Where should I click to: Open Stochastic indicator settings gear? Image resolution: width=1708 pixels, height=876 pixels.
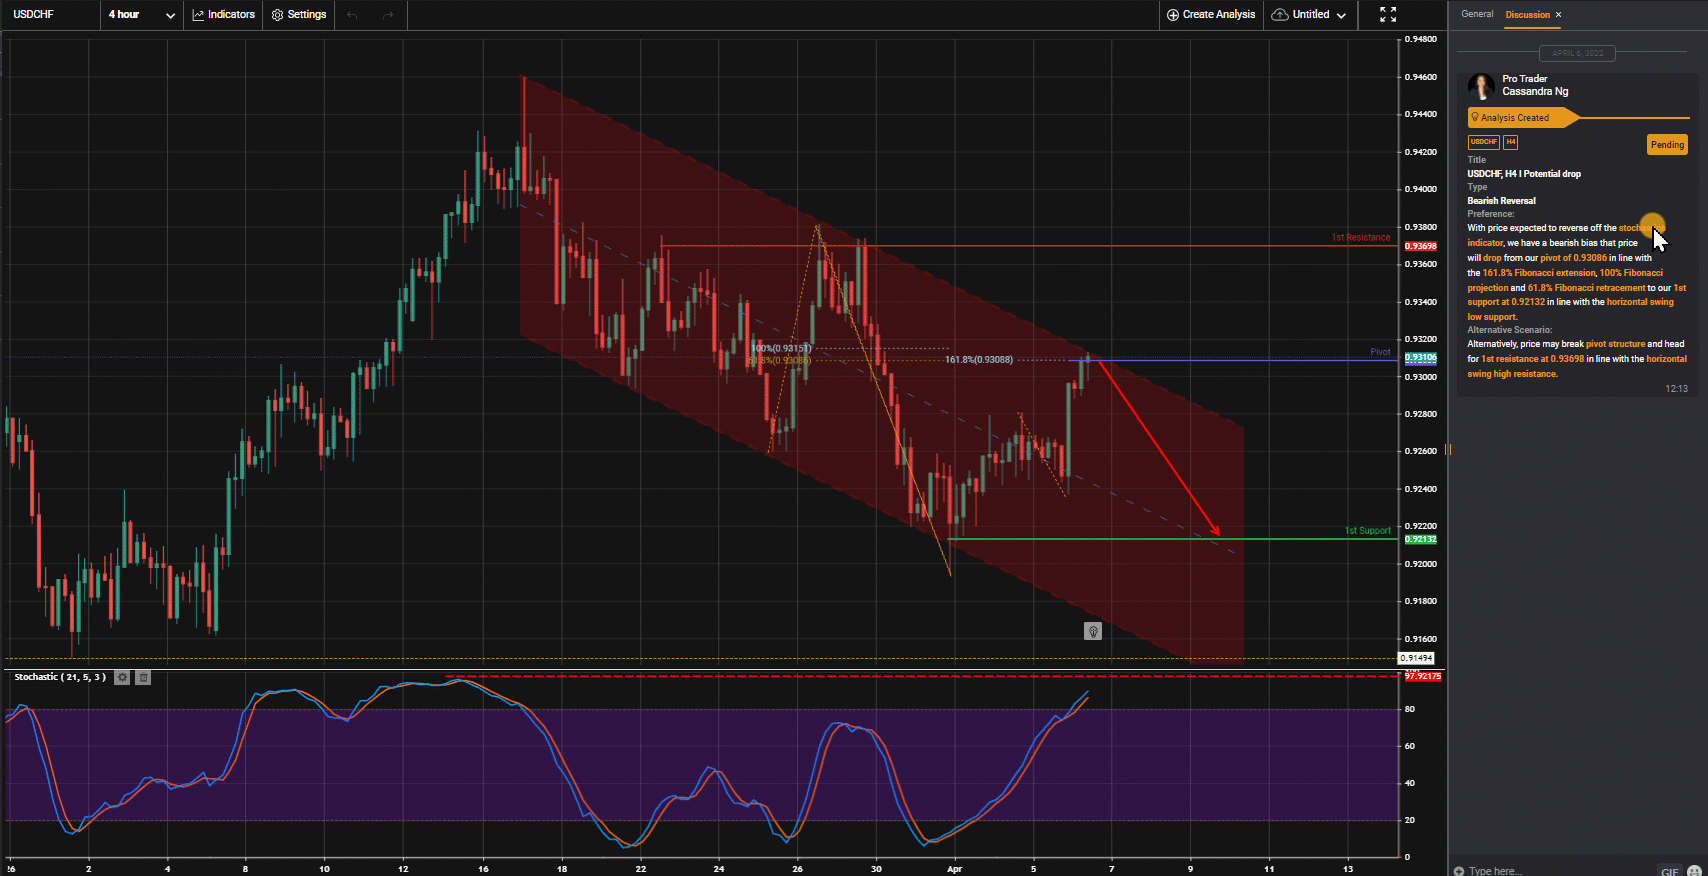(x=122, y=677)
